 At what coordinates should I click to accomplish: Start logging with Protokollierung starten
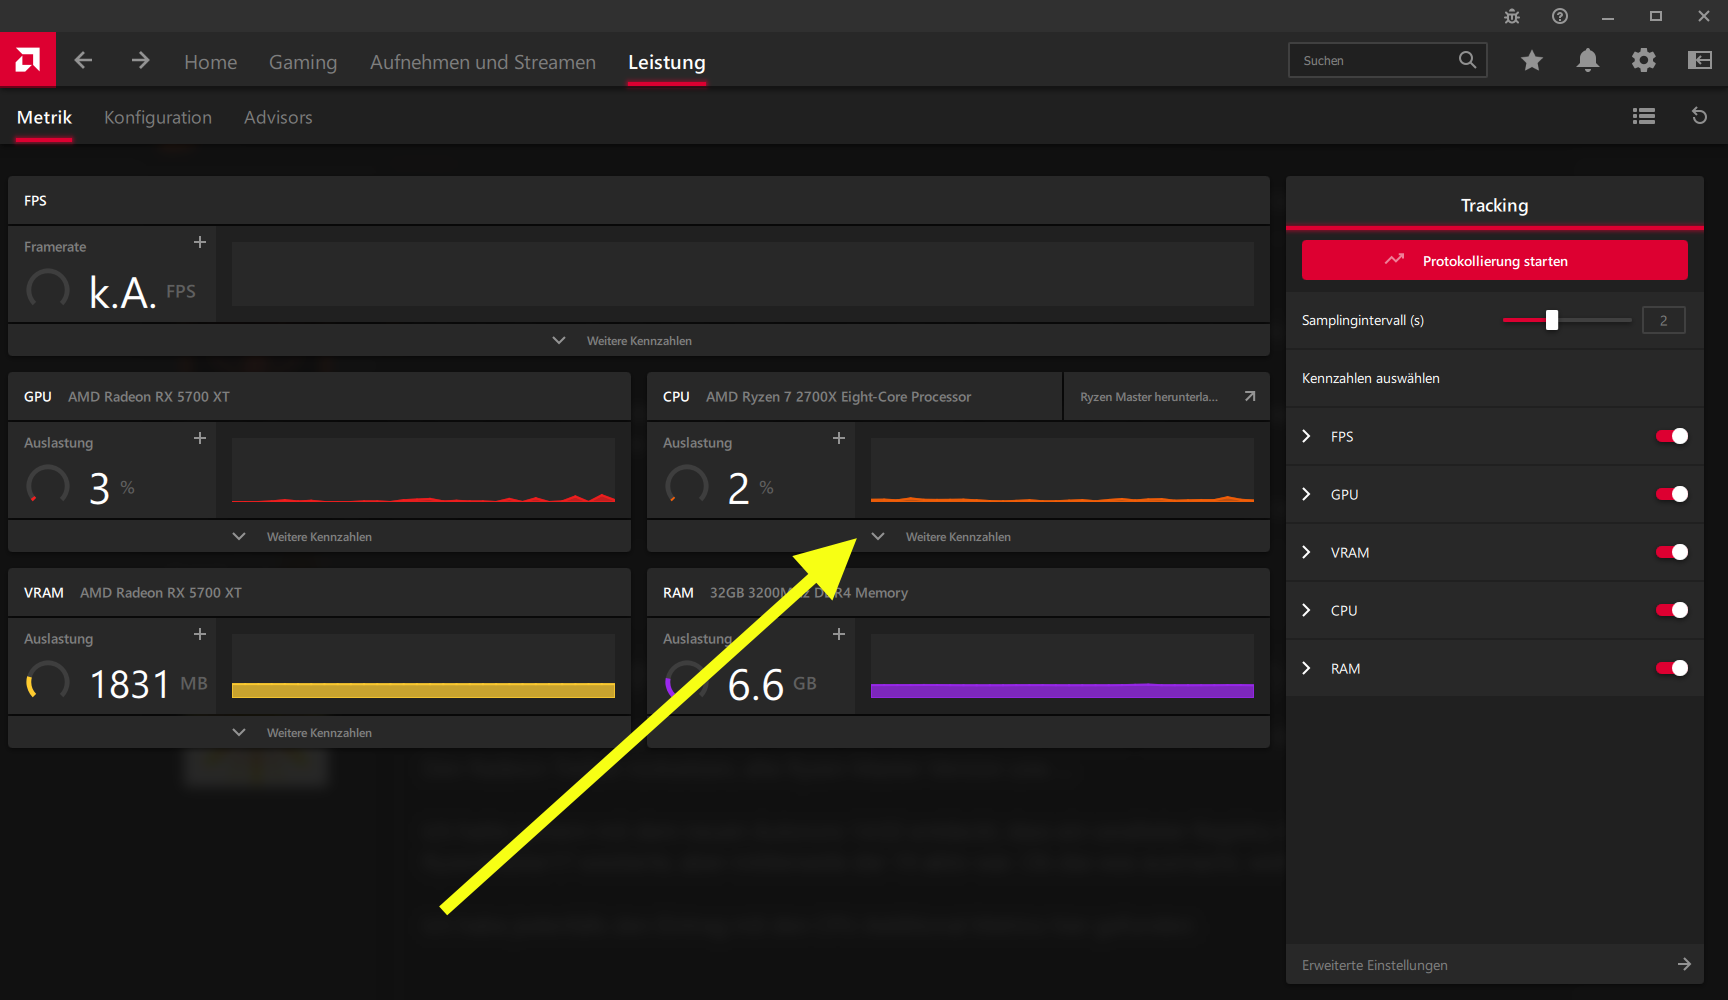[x=1495, y=260]
